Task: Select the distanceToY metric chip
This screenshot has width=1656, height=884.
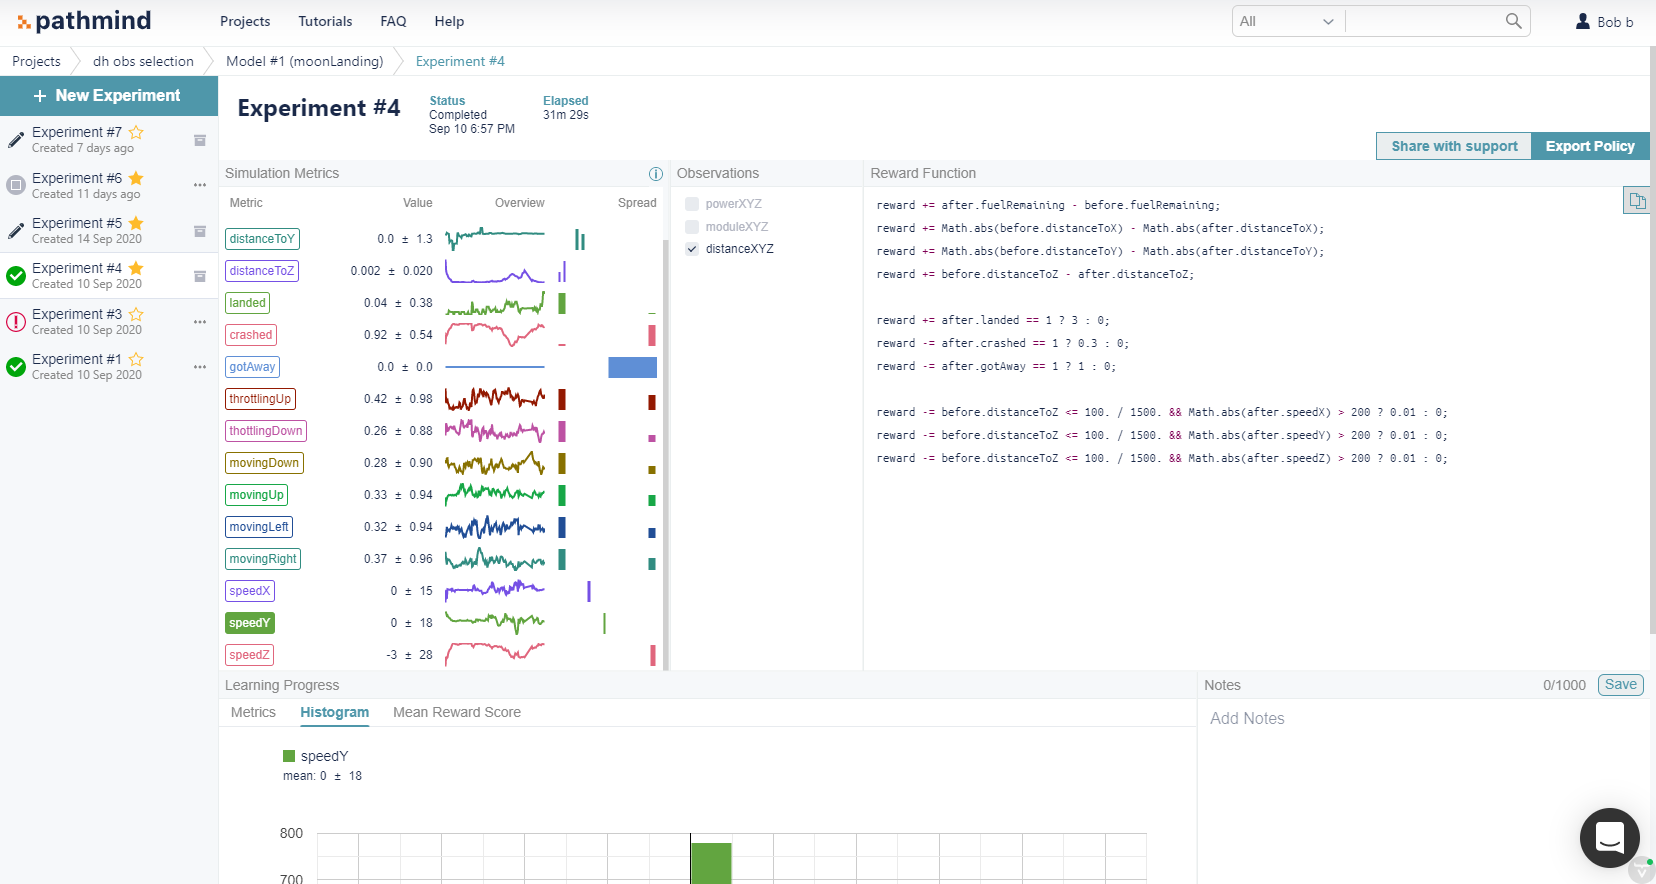Action: point(262,239)
